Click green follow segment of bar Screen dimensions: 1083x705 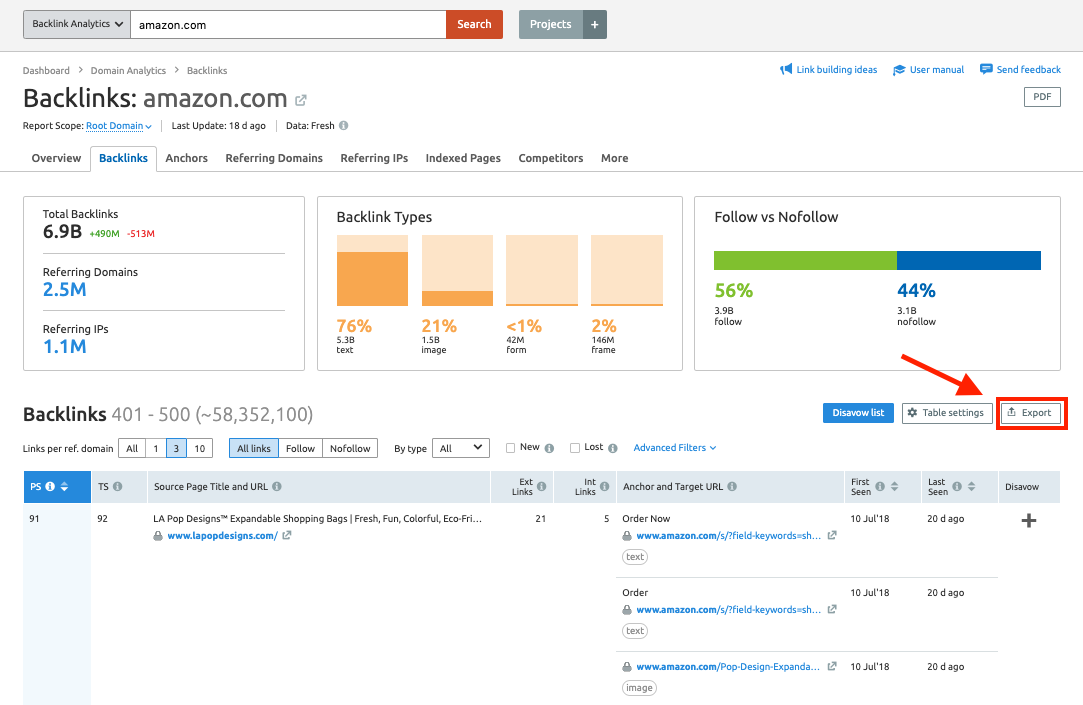coord(805,260)
